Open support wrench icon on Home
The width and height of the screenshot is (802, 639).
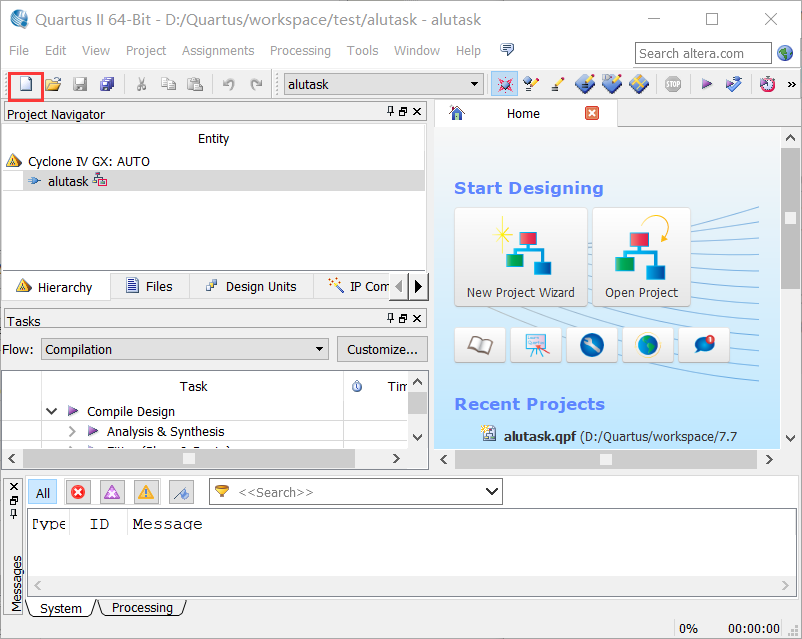pyautogui.click(x=592, y=345)
